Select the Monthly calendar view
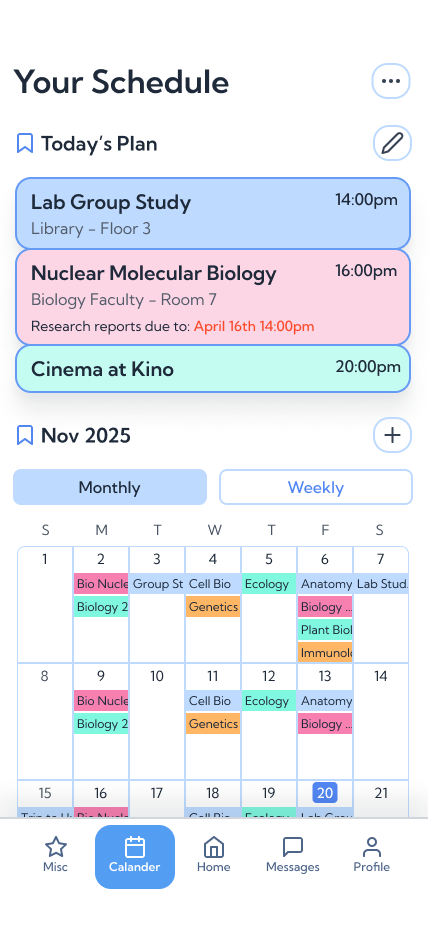 [110, 487]
